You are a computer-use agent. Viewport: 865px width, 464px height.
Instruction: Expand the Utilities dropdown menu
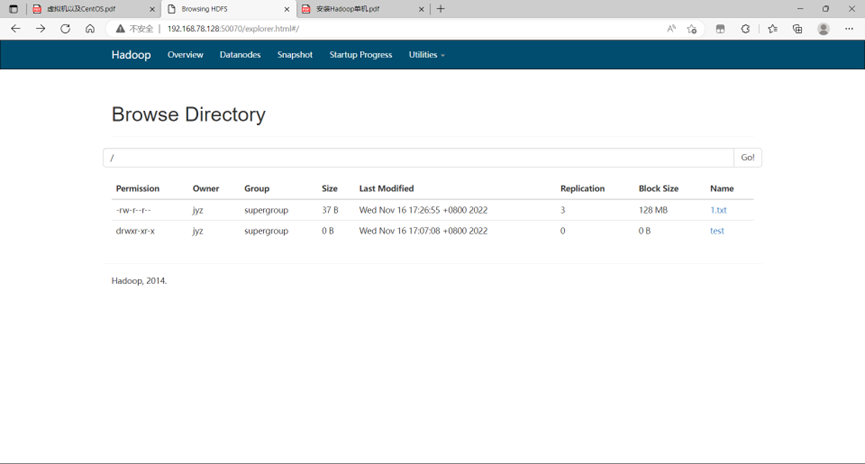tap(426, 55)
